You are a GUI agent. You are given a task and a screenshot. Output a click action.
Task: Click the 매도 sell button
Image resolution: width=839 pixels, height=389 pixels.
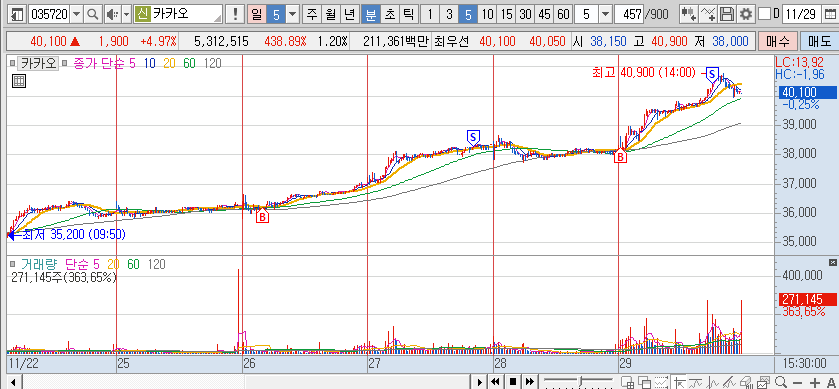[819, 41]
